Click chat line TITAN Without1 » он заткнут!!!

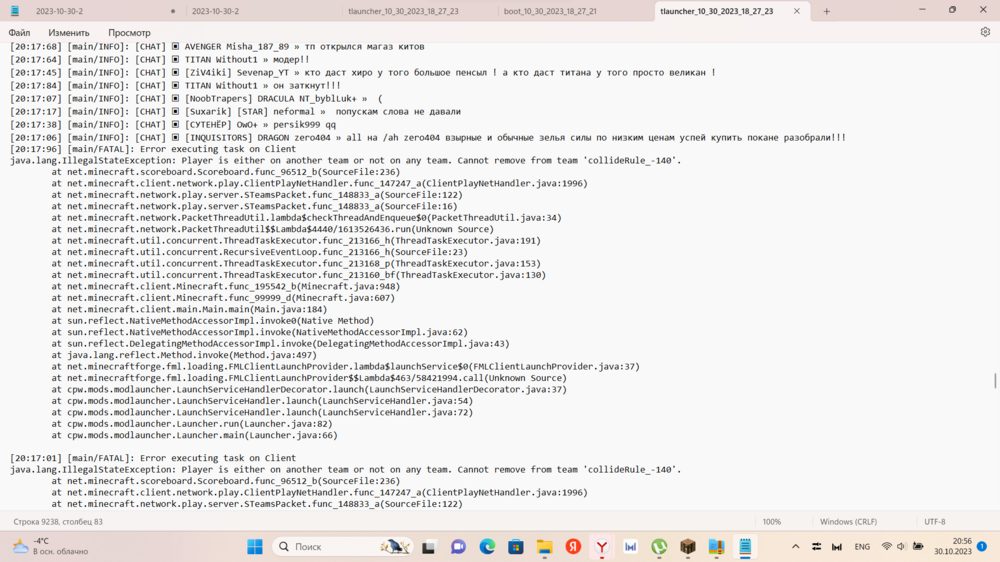click(175, 85)
